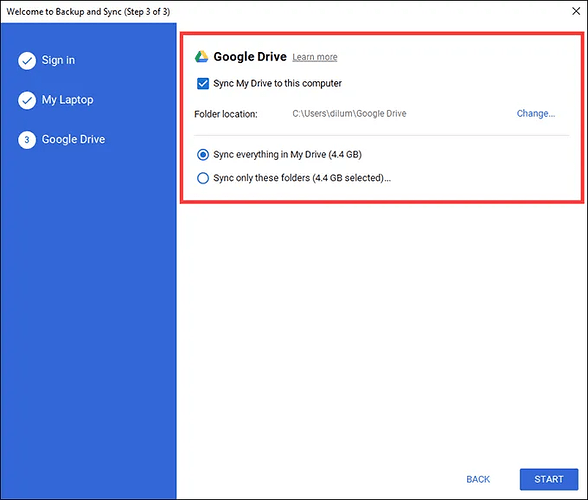Open the Learn more link
The height and width of the screenshot is (500, 588).
(x=315, y=57)
